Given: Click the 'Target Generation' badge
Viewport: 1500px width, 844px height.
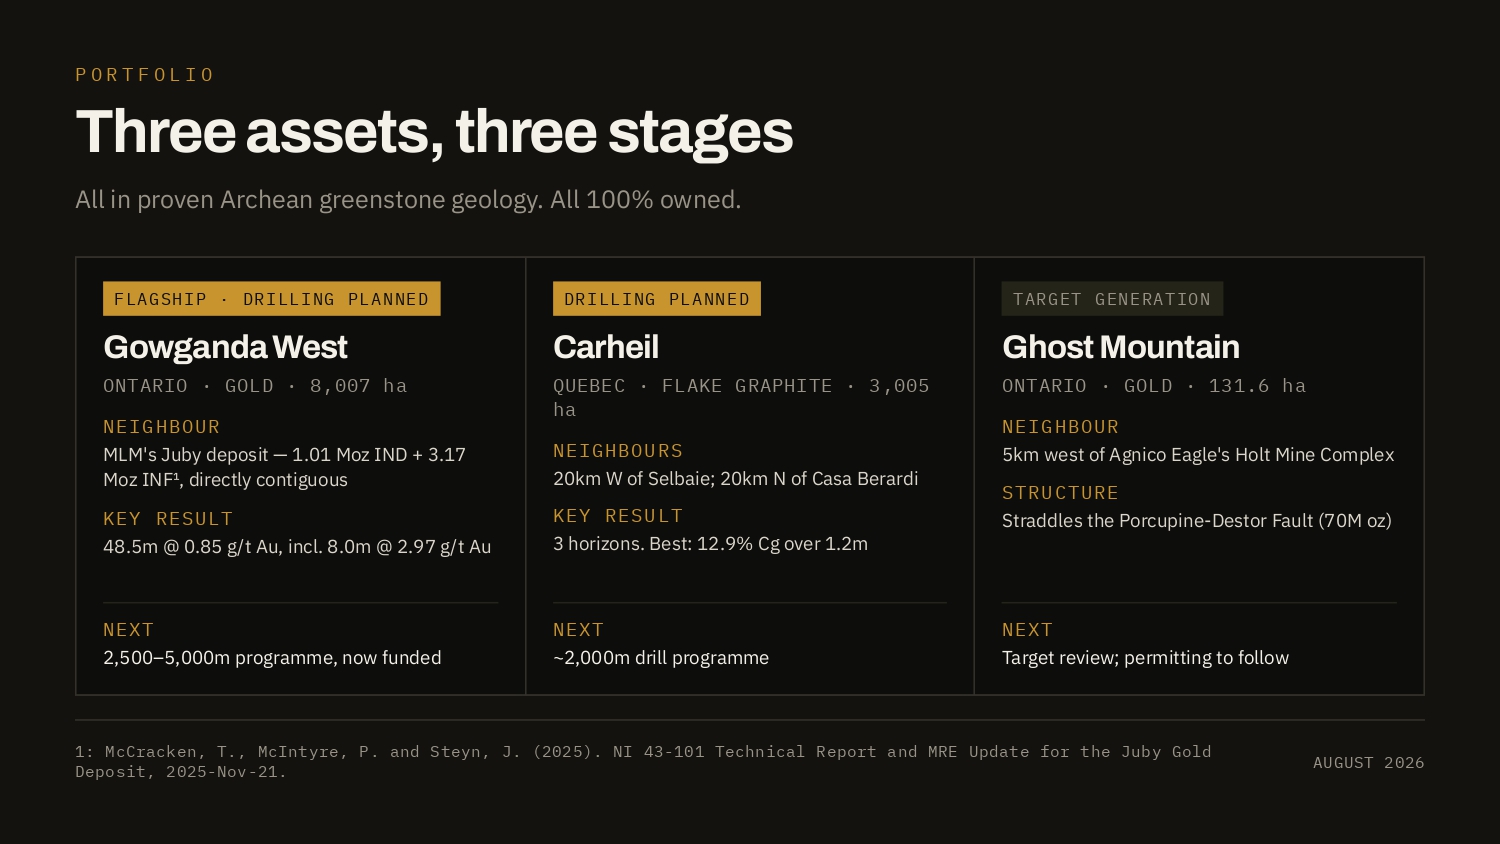Looking at the screenshot, I should (1112, 299).
